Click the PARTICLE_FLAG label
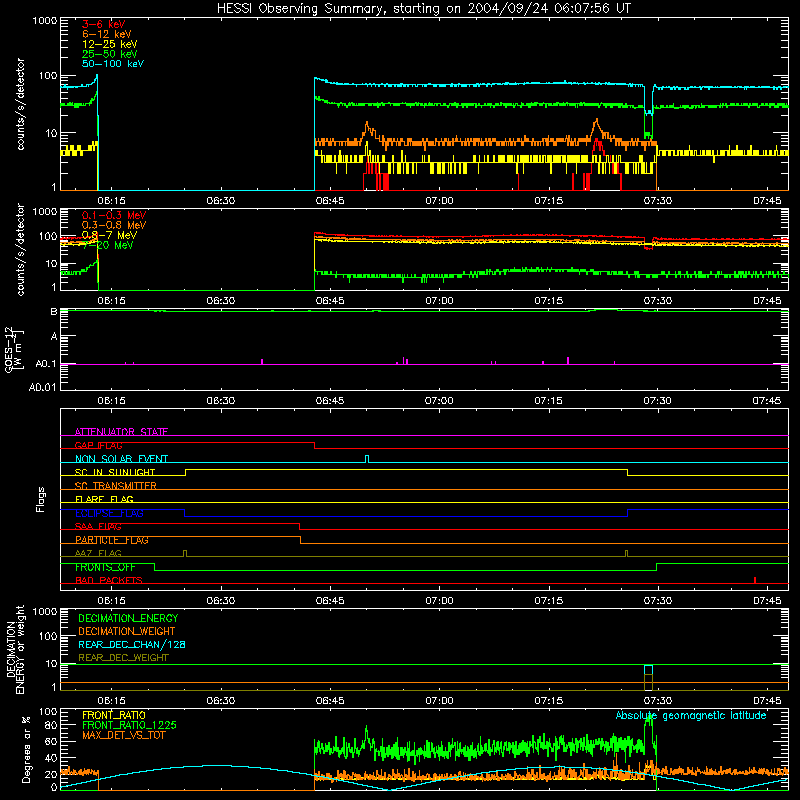Screen dimensions: 800x800 click(112, 539)
